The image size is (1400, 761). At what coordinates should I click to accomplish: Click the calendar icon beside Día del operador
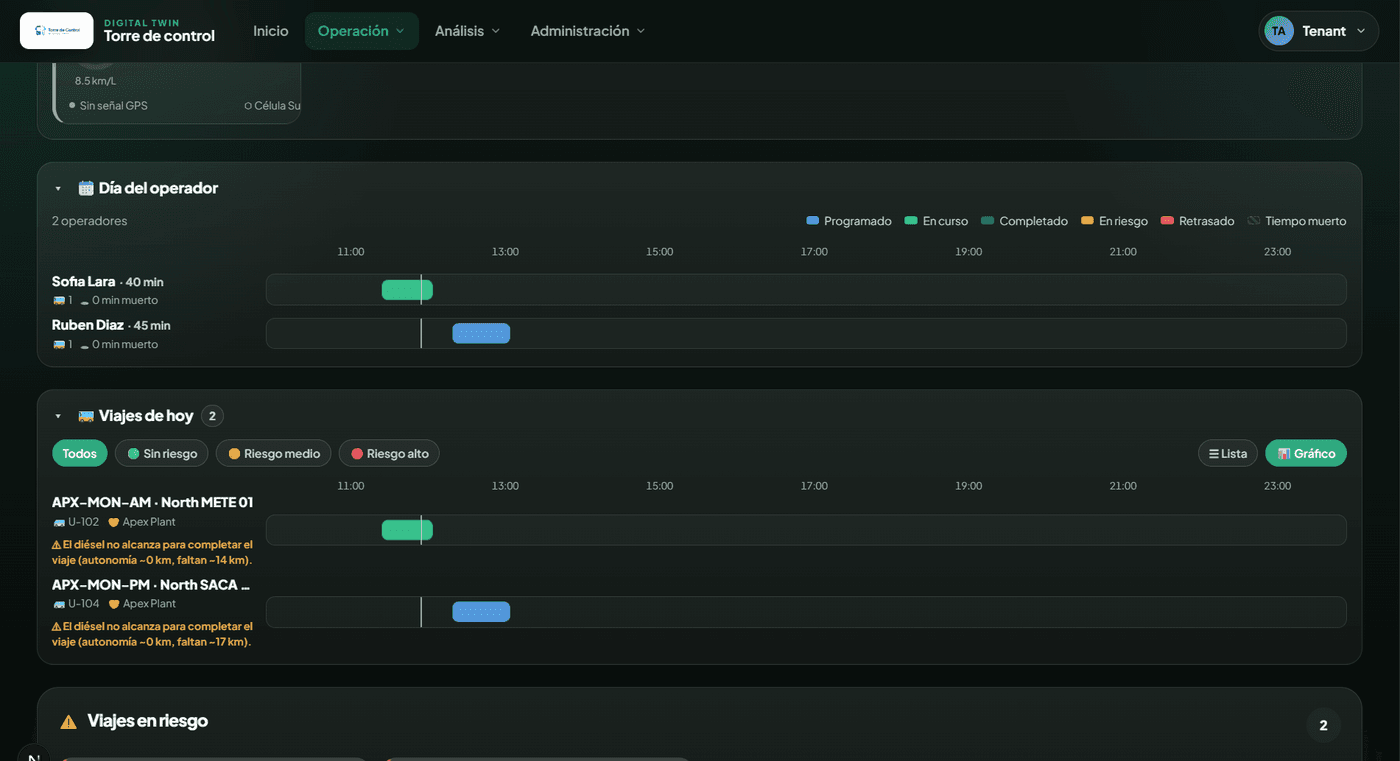click(x=86, y=188)
